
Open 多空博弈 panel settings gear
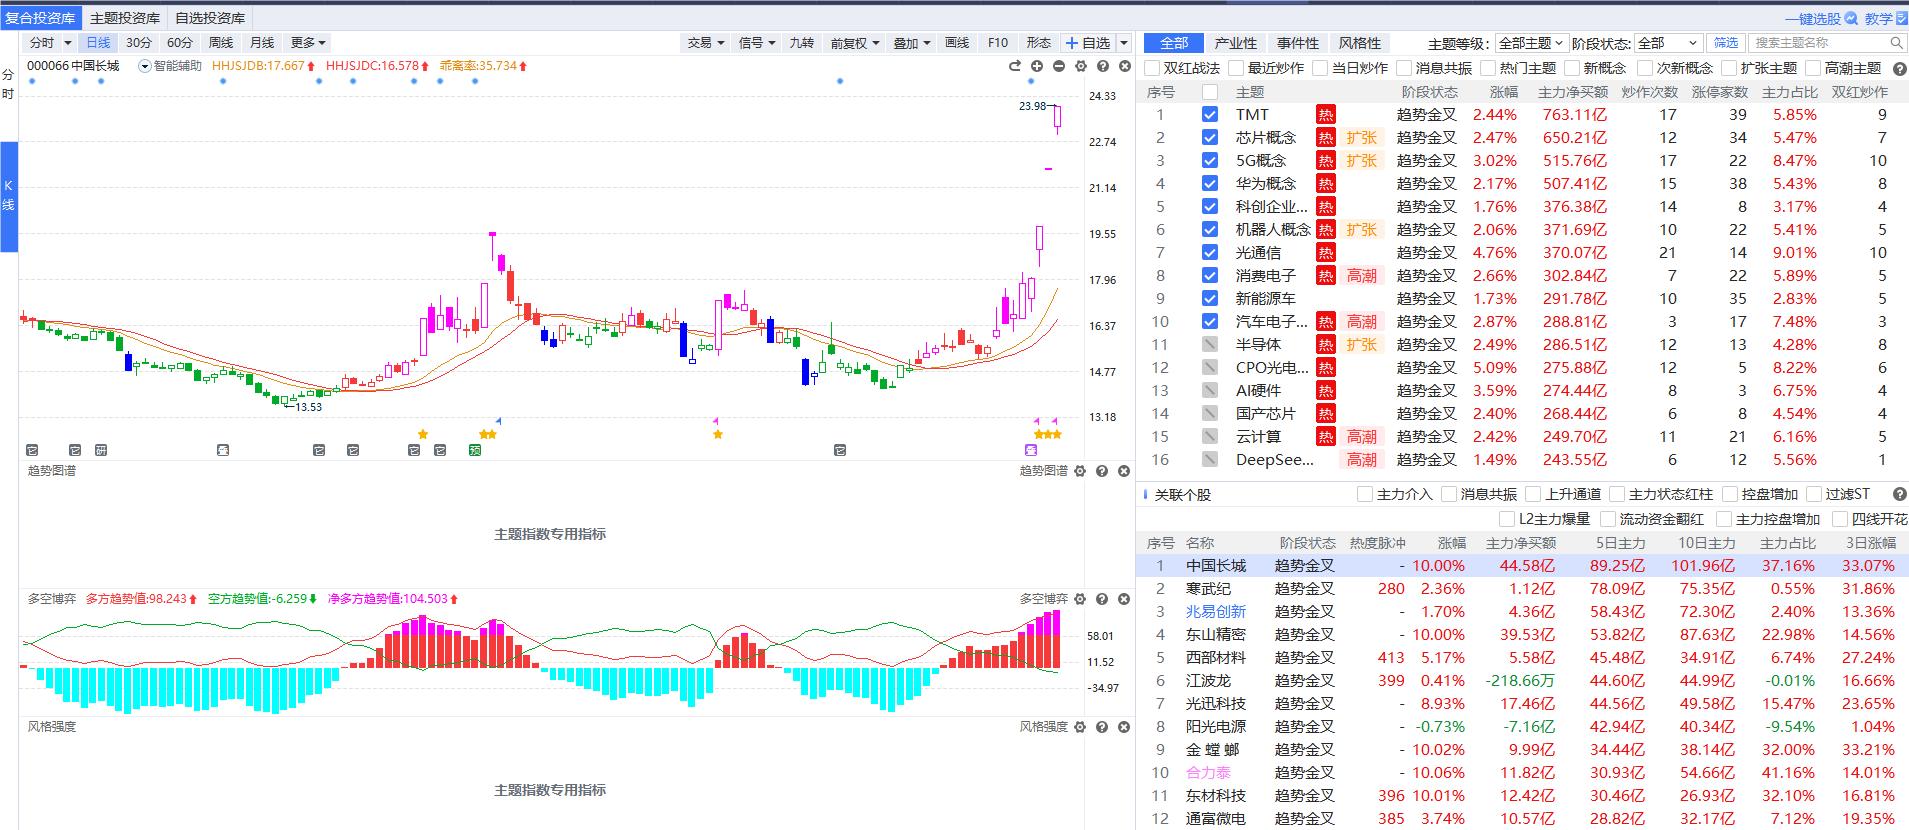pyautogui.click(x=1080, y=599)
